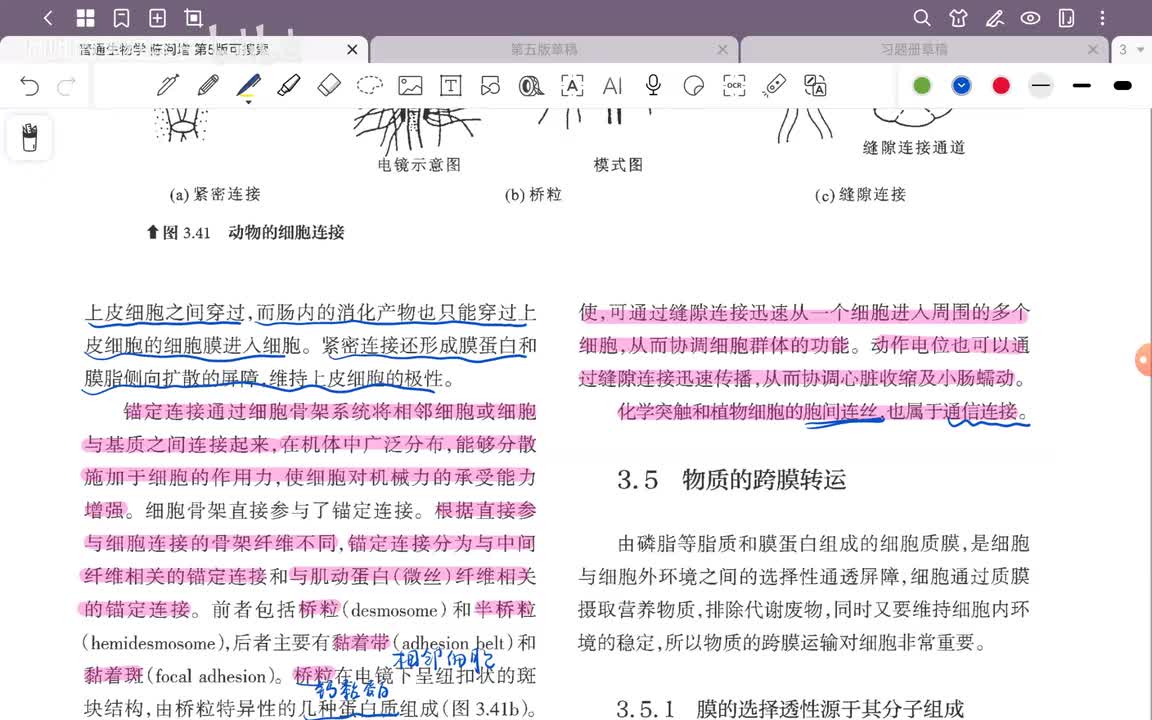The height and width of the screenshot is (720, 1152).
Task: Select the laser pointer tool
Action: [x=774, y=85]
